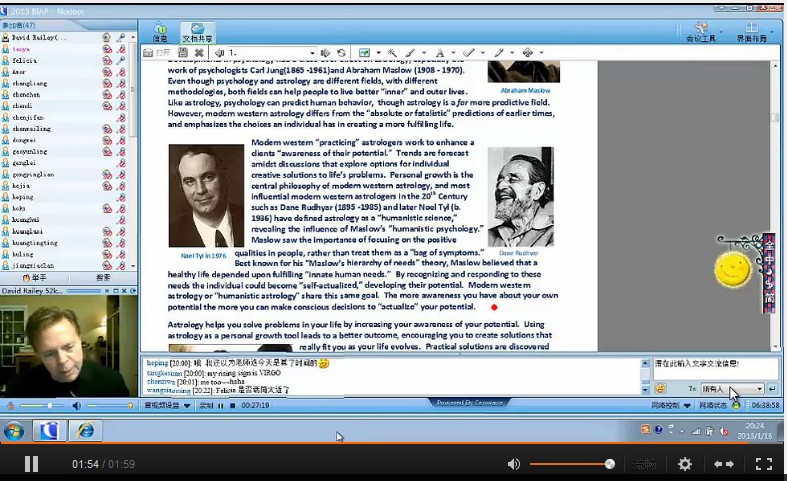Enter fullscreen mode in the video player

coord(763,464)
